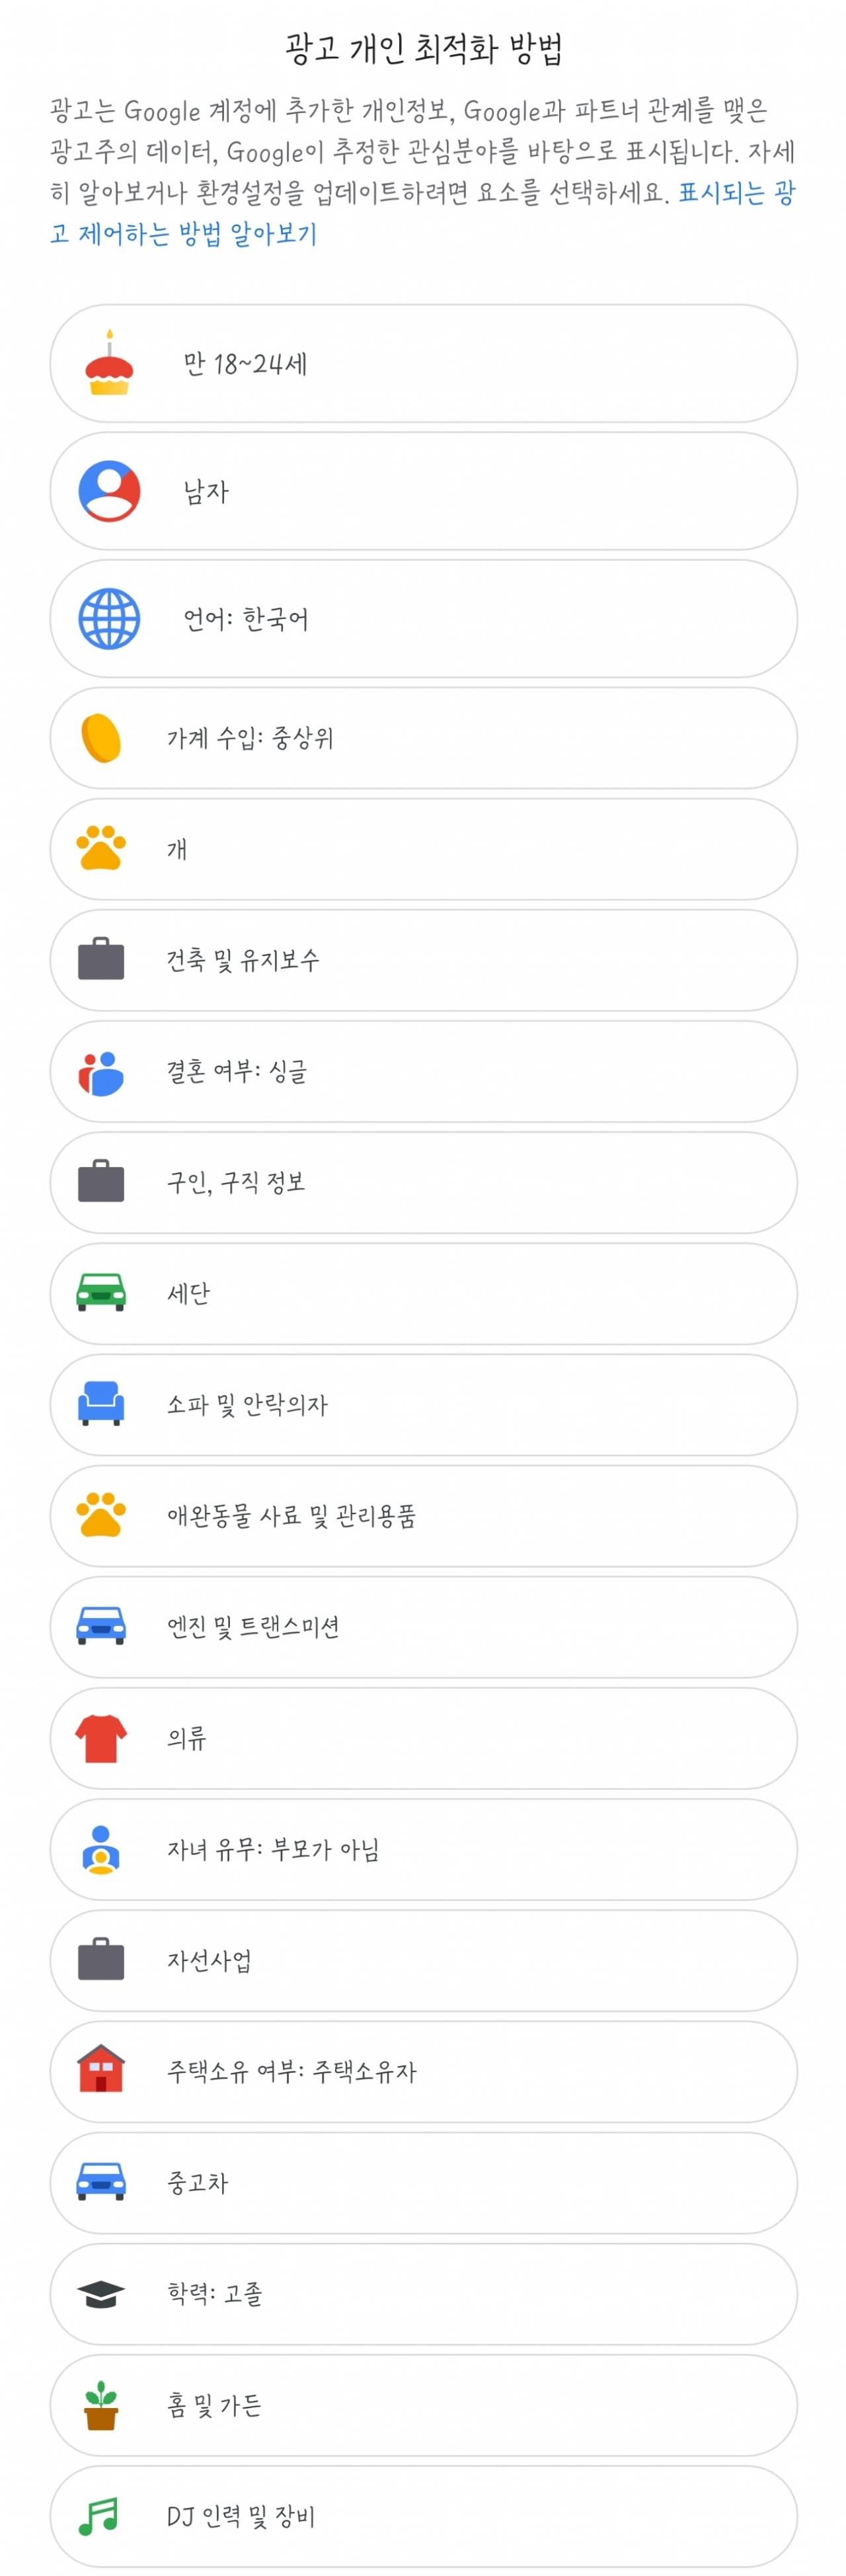
Task: Click the gold coin icon for 가계 수입
Action: point(101,738)
